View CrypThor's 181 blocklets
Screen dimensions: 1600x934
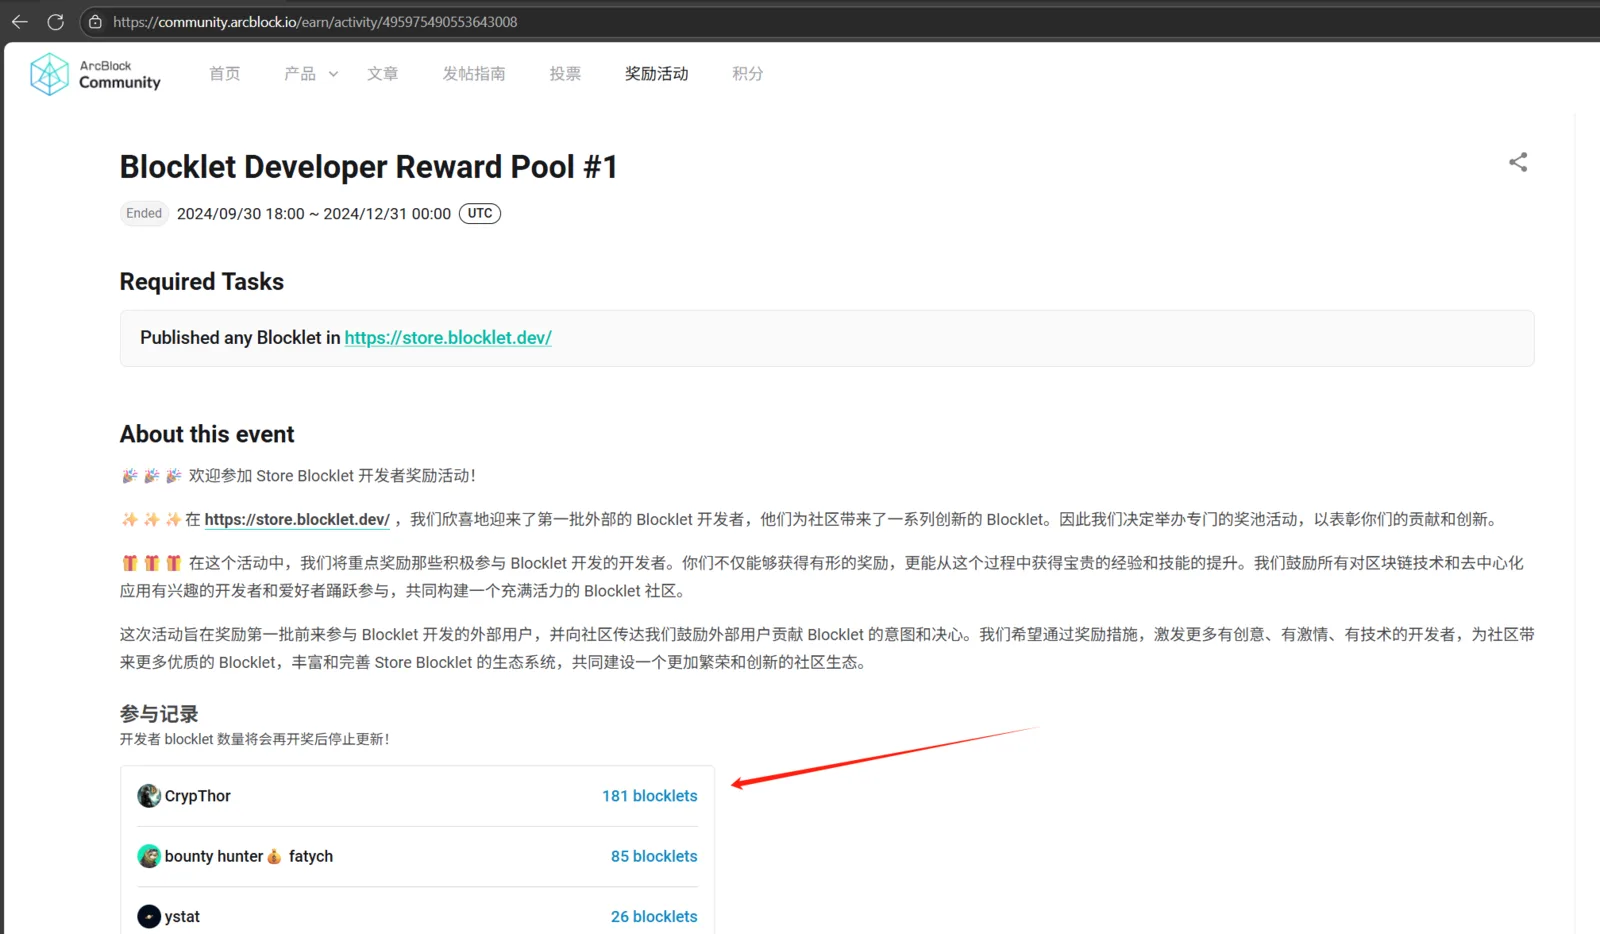coord(650,796)
